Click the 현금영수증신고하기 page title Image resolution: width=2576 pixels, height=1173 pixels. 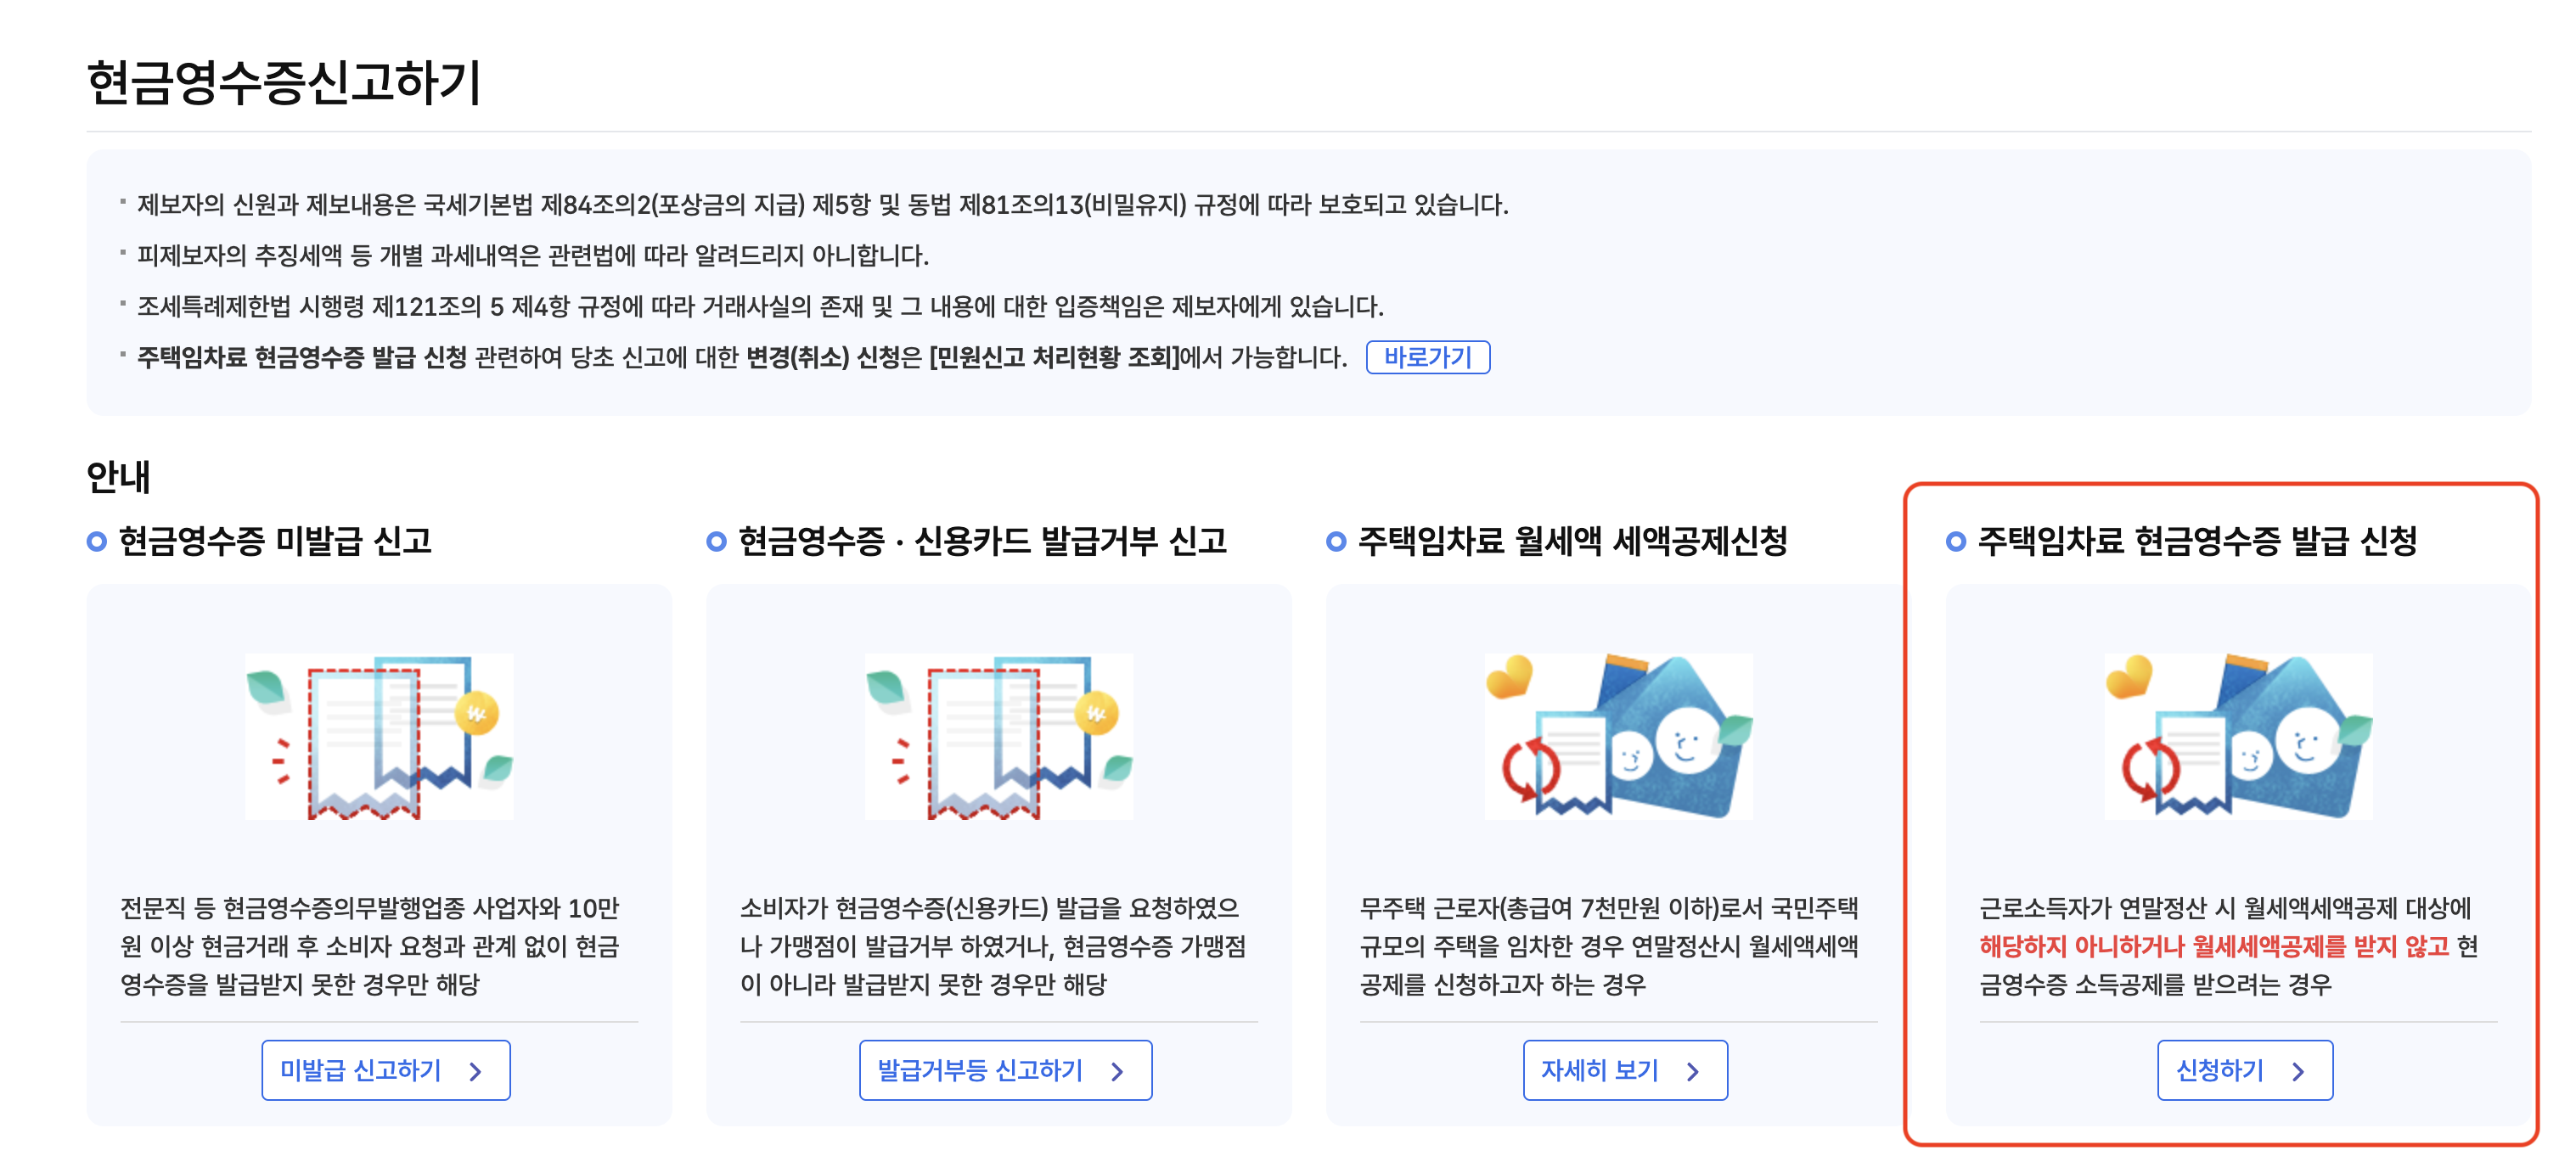(284, 82)
